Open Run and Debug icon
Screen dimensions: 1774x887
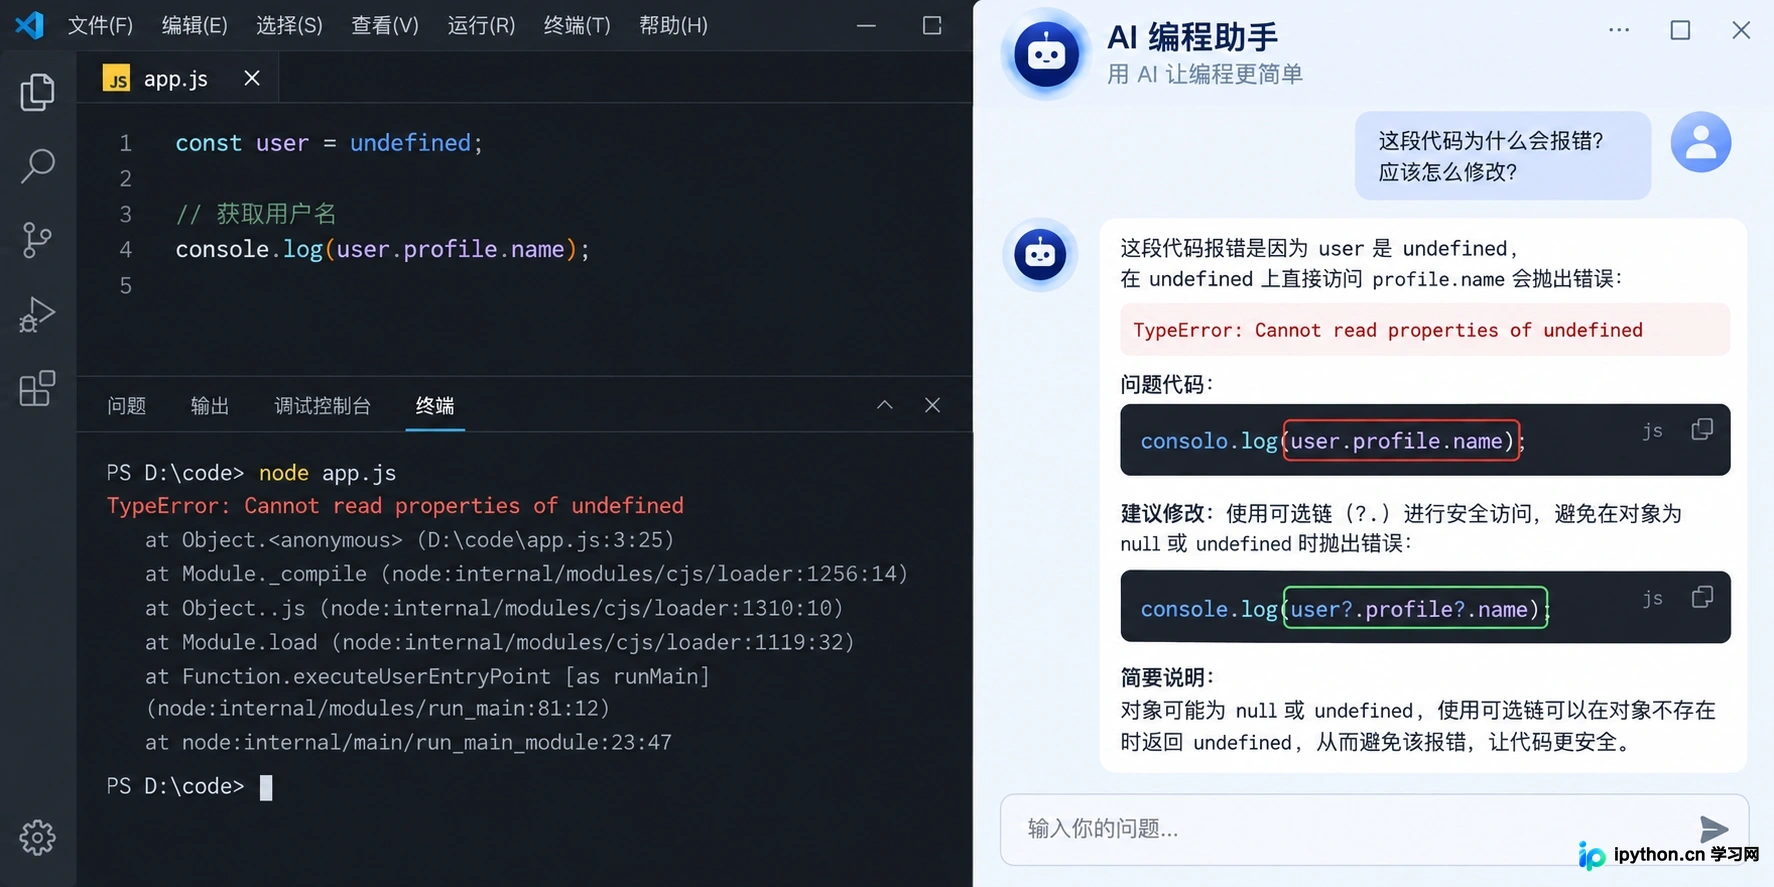[37, 314]
